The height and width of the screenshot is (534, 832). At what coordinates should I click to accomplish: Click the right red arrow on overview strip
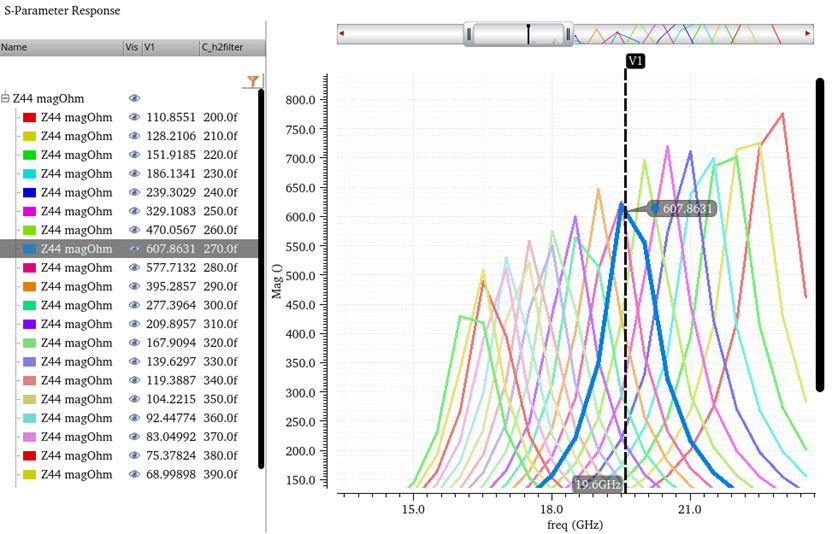click(808, 35)
